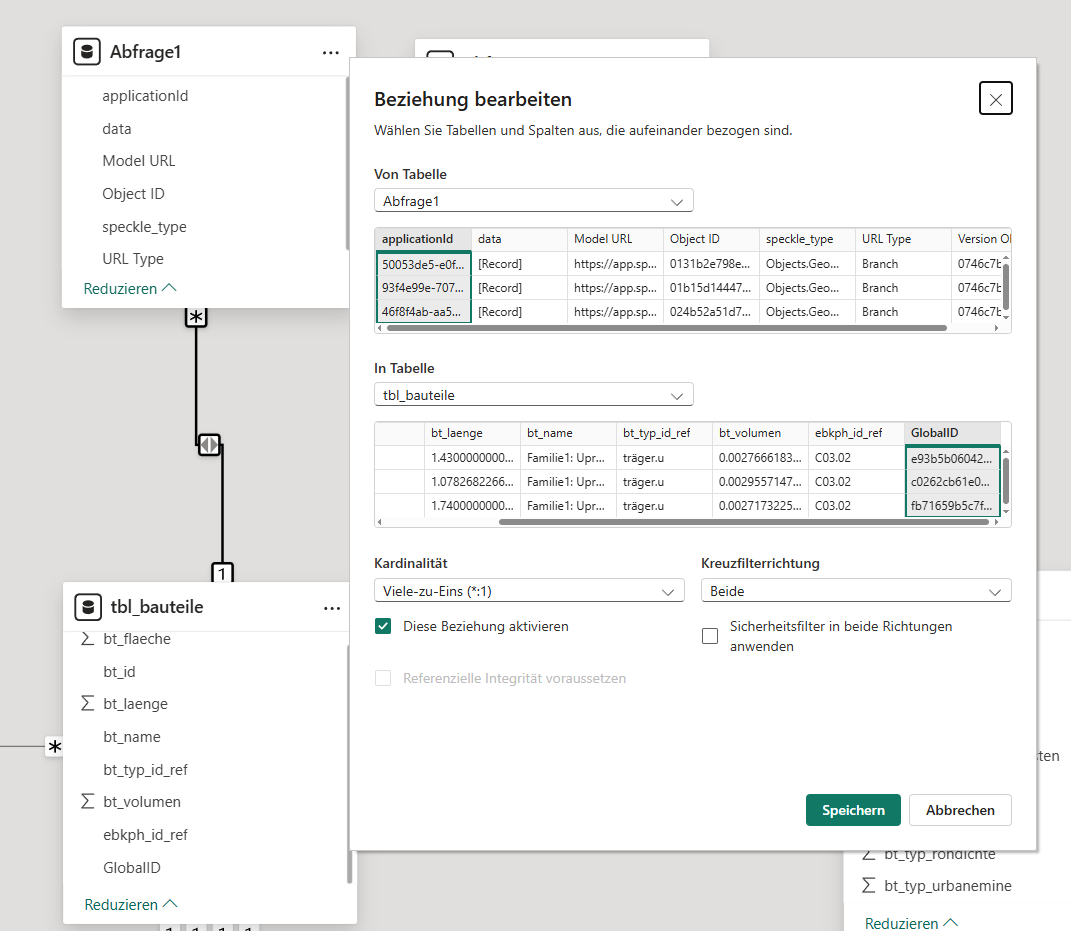This screenshot has width=1071, height=931.
Task: Select the bt_name column header in the preview
Action: coord(568,433)
